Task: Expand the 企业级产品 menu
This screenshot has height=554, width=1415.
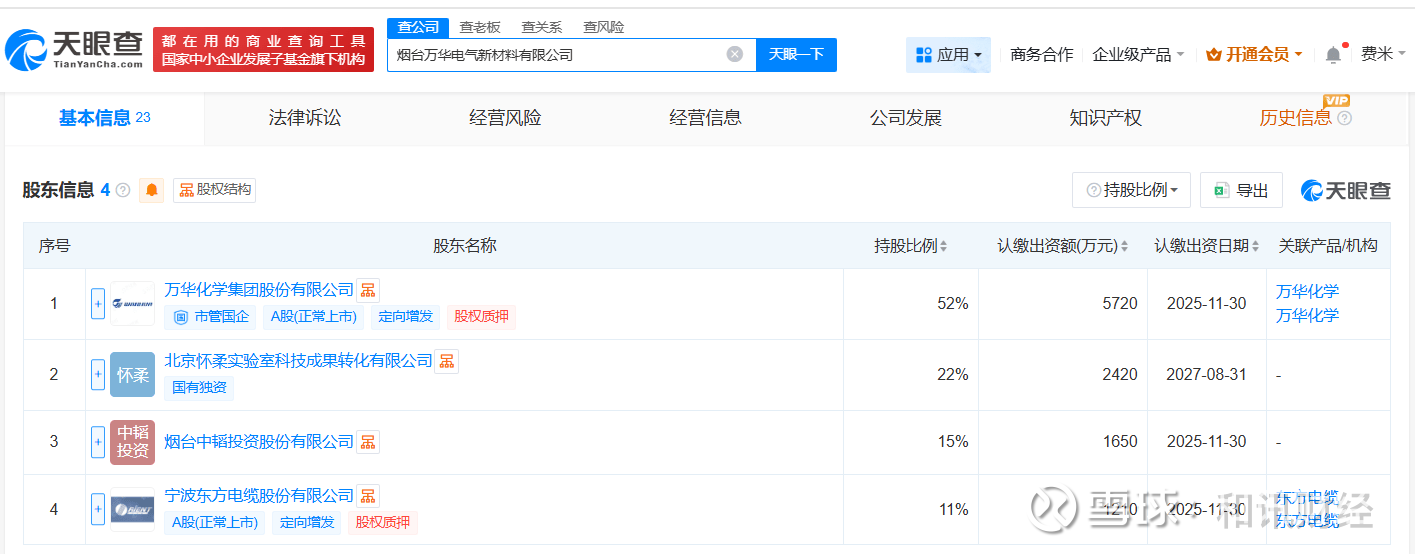Action: (1138, 55)
